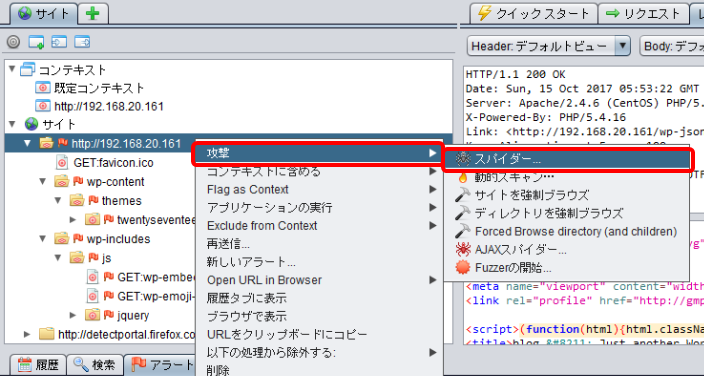704x376 pixels.
Task: Click the target scope icon in sites toolbar
Action: point(13,42)
